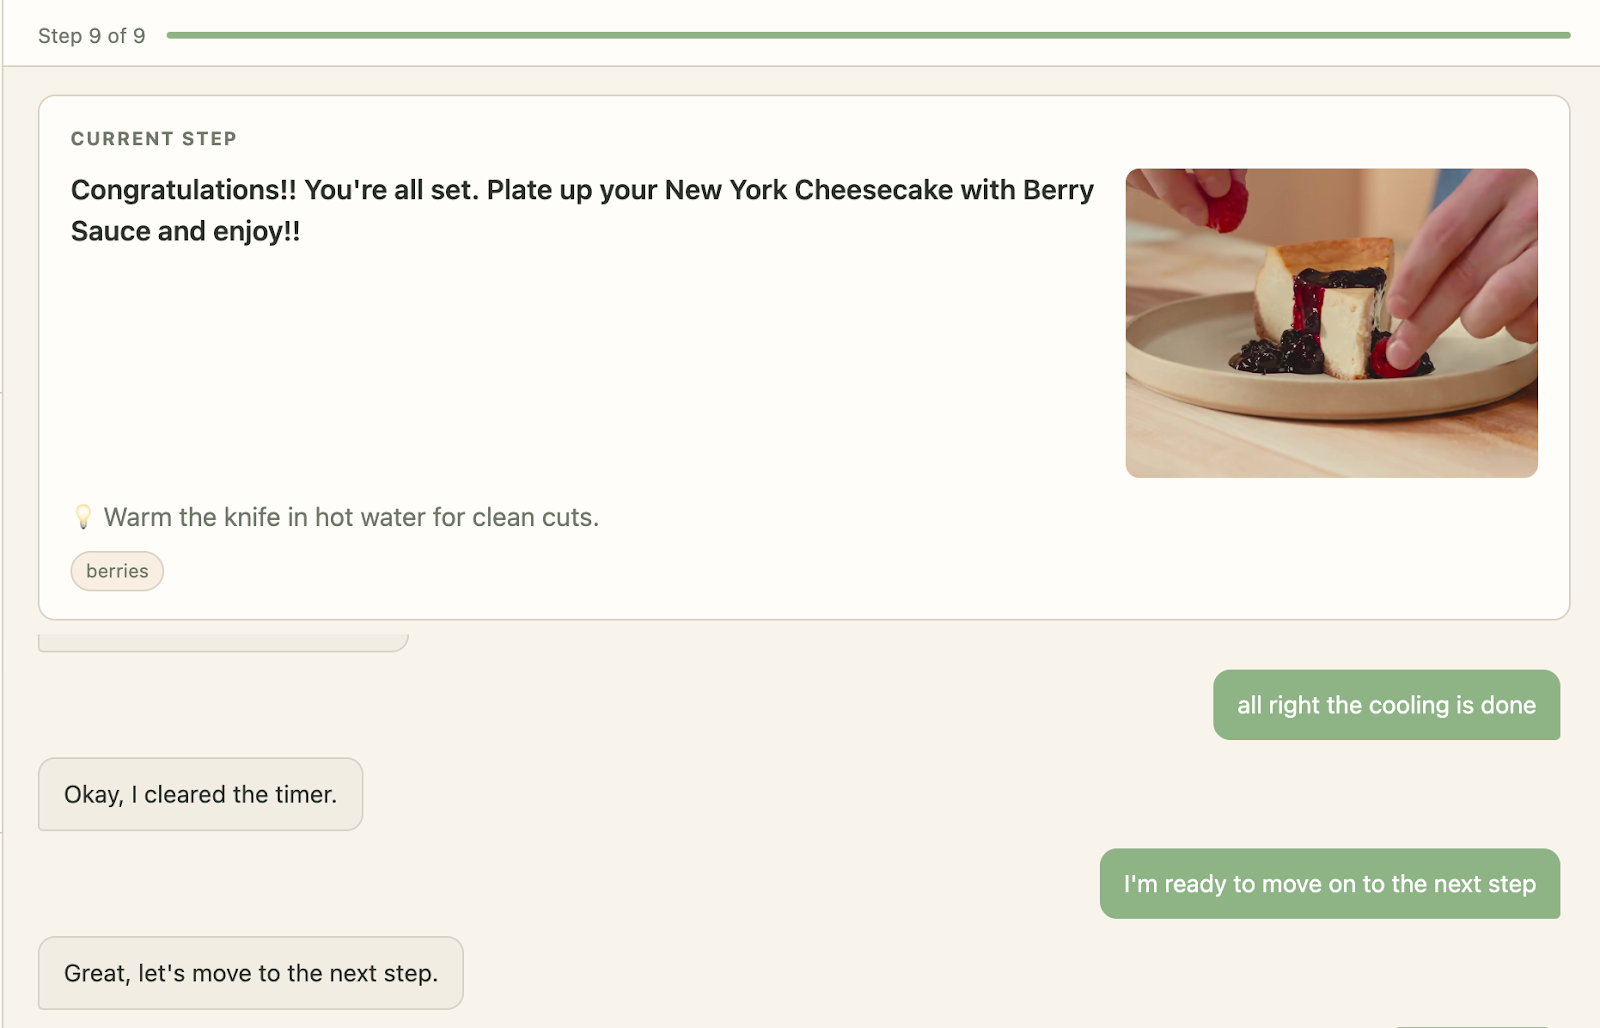Click the partially hidden chat bubble under the step card

point(222,642)
